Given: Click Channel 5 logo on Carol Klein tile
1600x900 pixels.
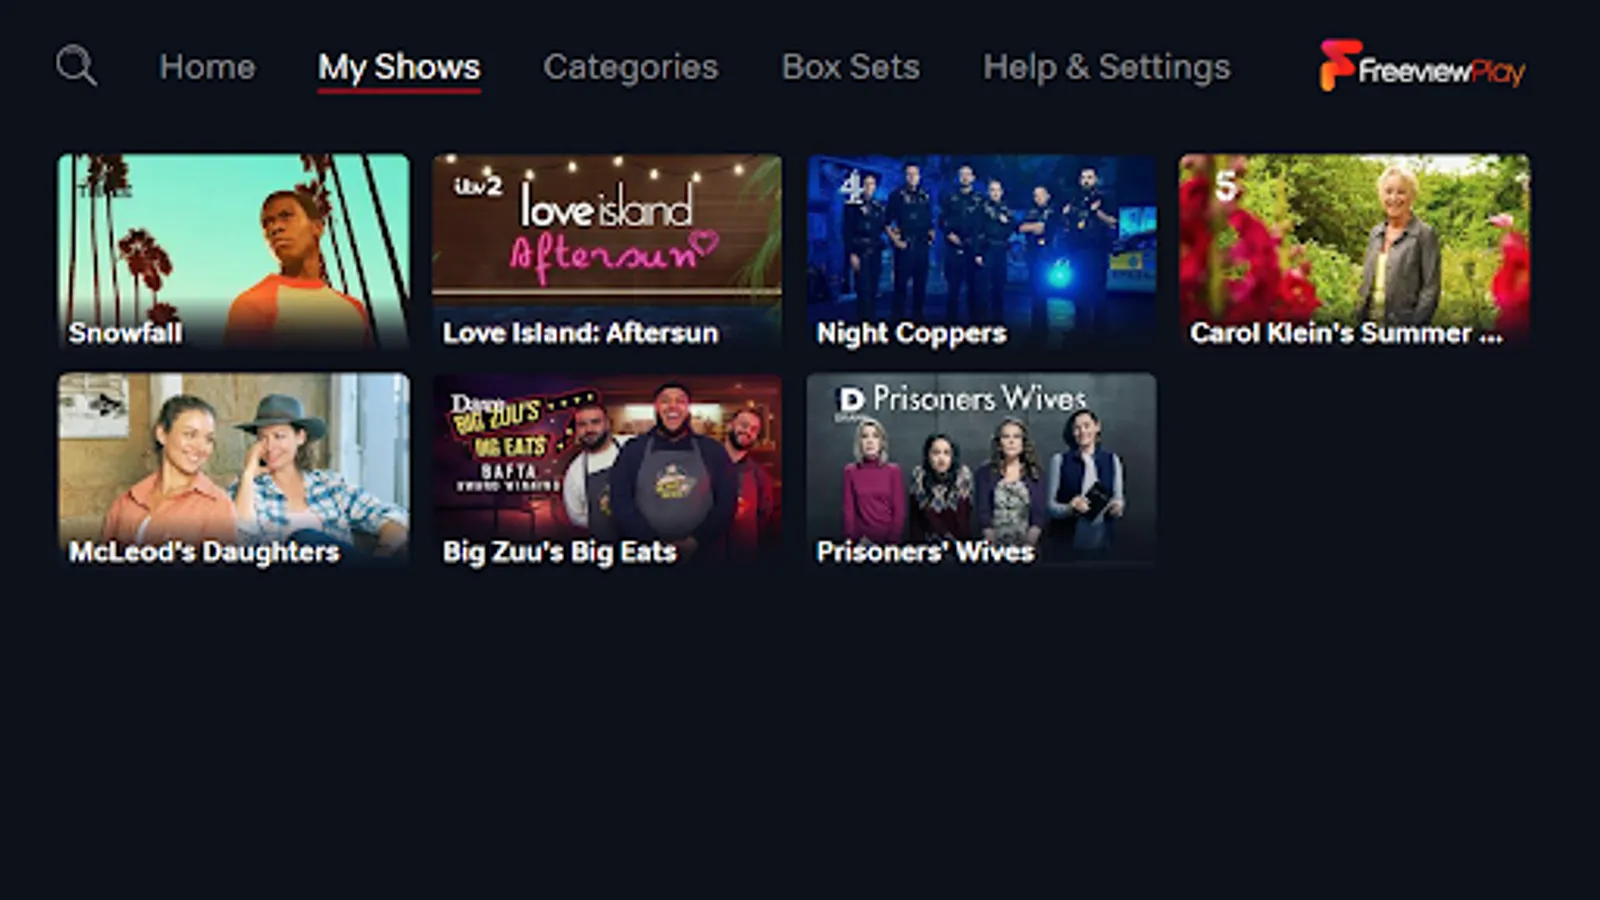Looking at the screenshot, I should [1226, 186].
